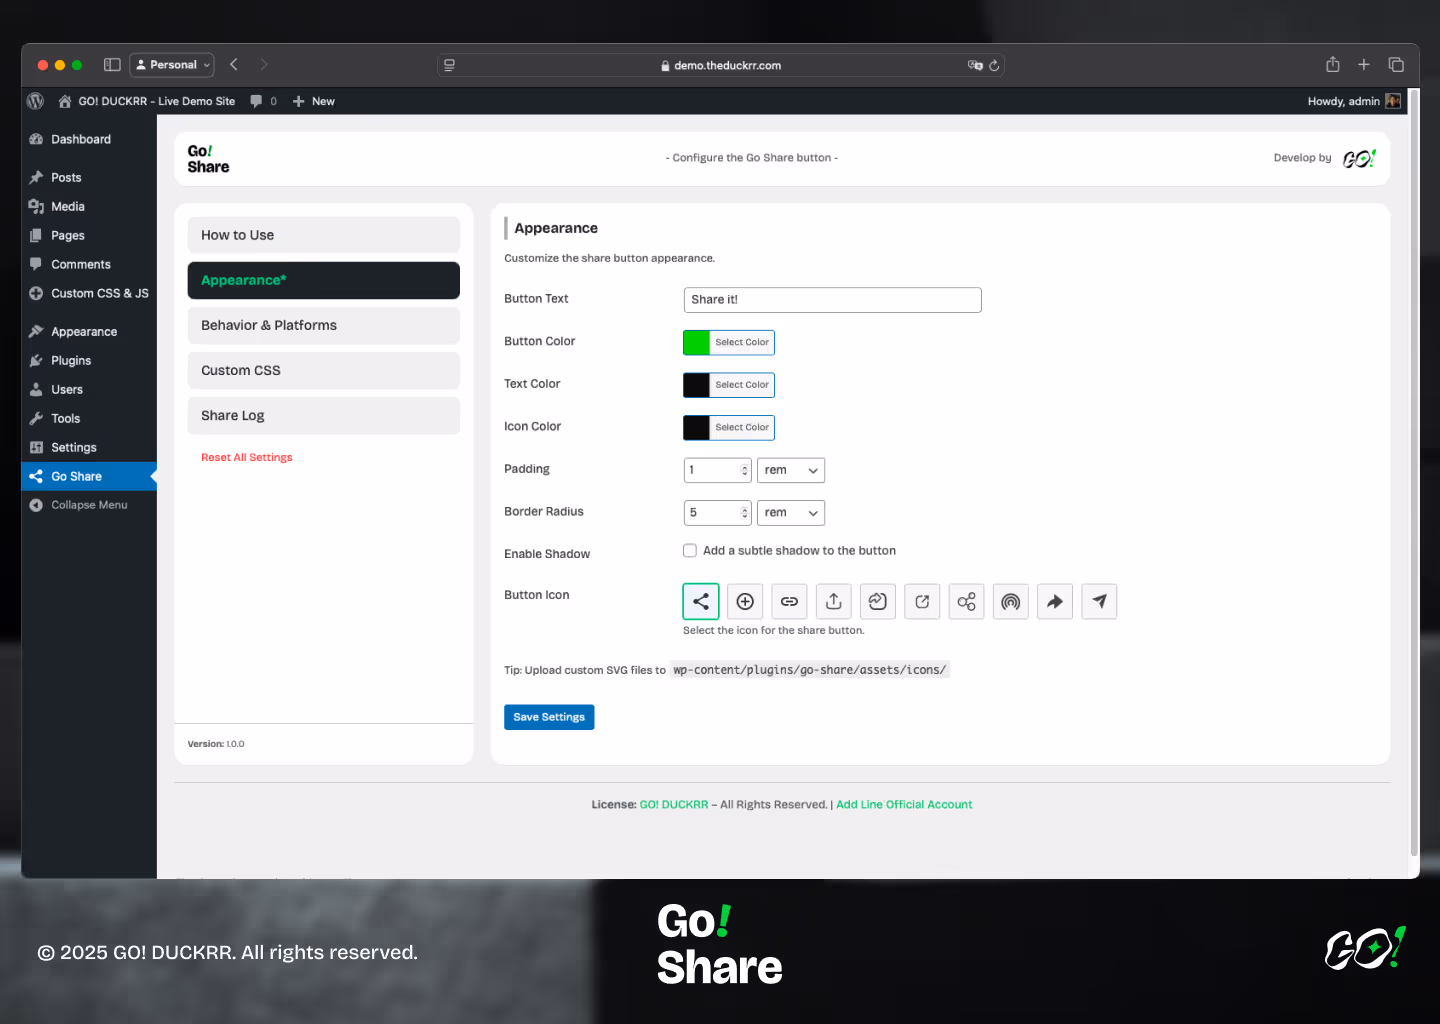The image size is (1440, 1024).
Task: Open the Padding unit dropdown
Action: click(790, 470)
